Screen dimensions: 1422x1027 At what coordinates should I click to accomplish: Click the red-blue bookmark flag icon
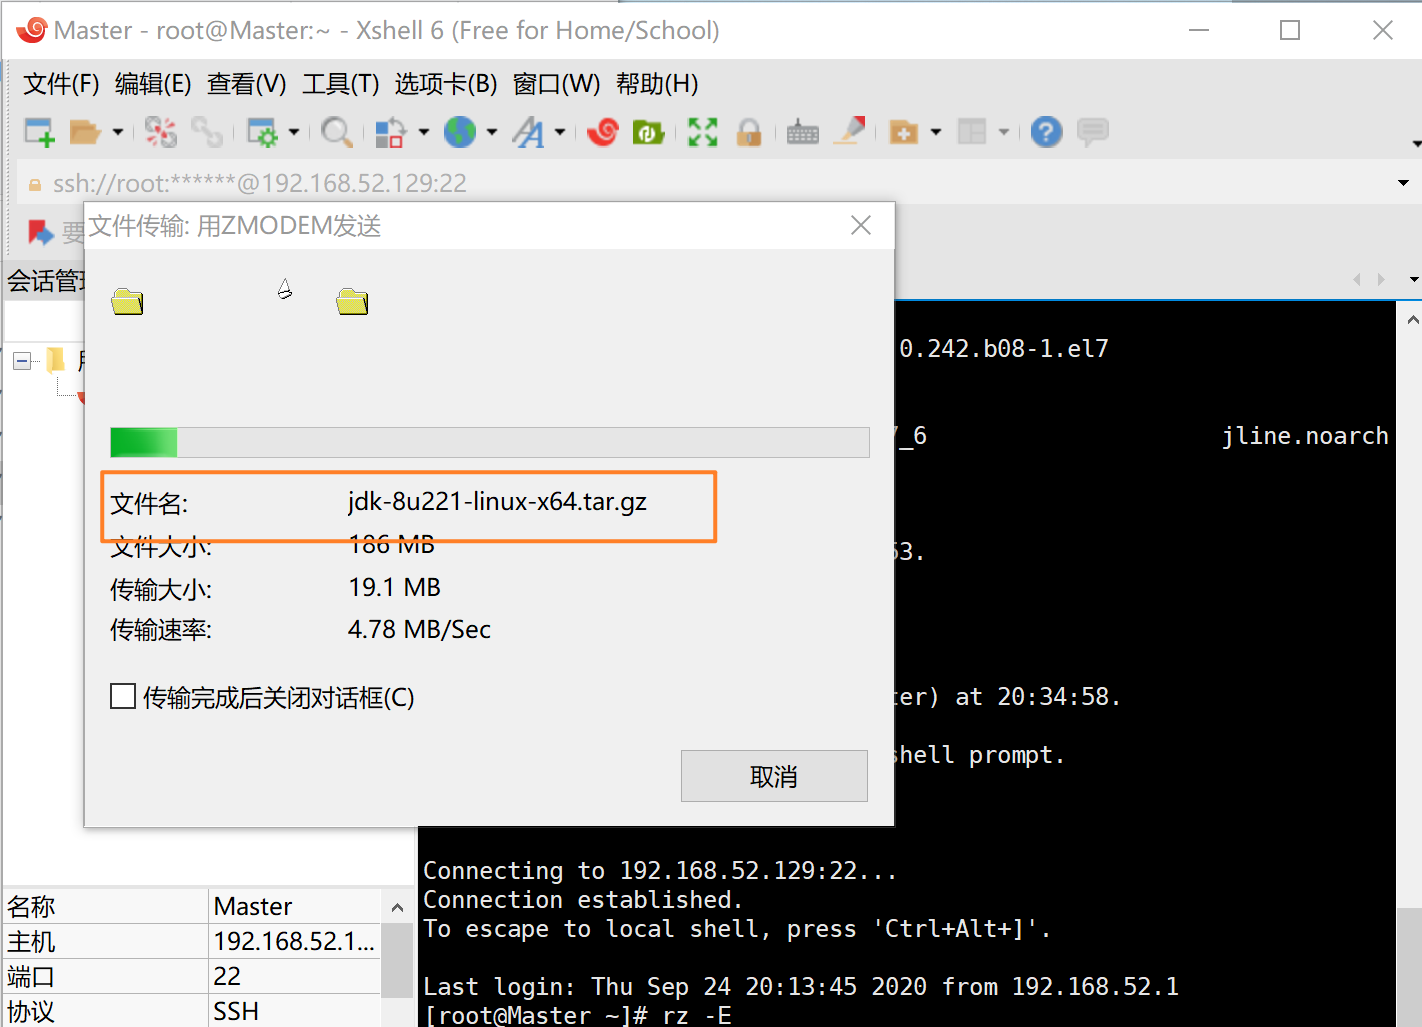pyautogui.click(x=41, y=232)
